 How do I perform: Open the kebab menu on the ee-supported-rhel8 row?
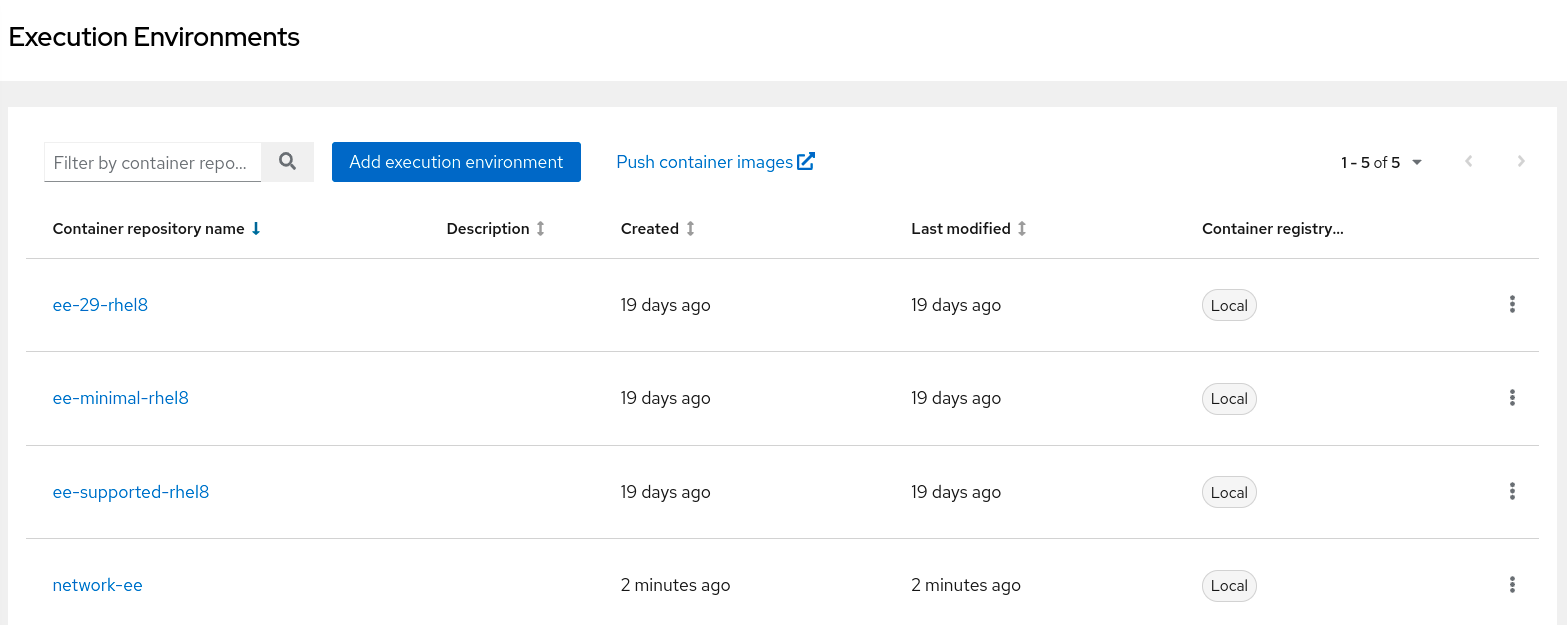[x=1512, y=491]
